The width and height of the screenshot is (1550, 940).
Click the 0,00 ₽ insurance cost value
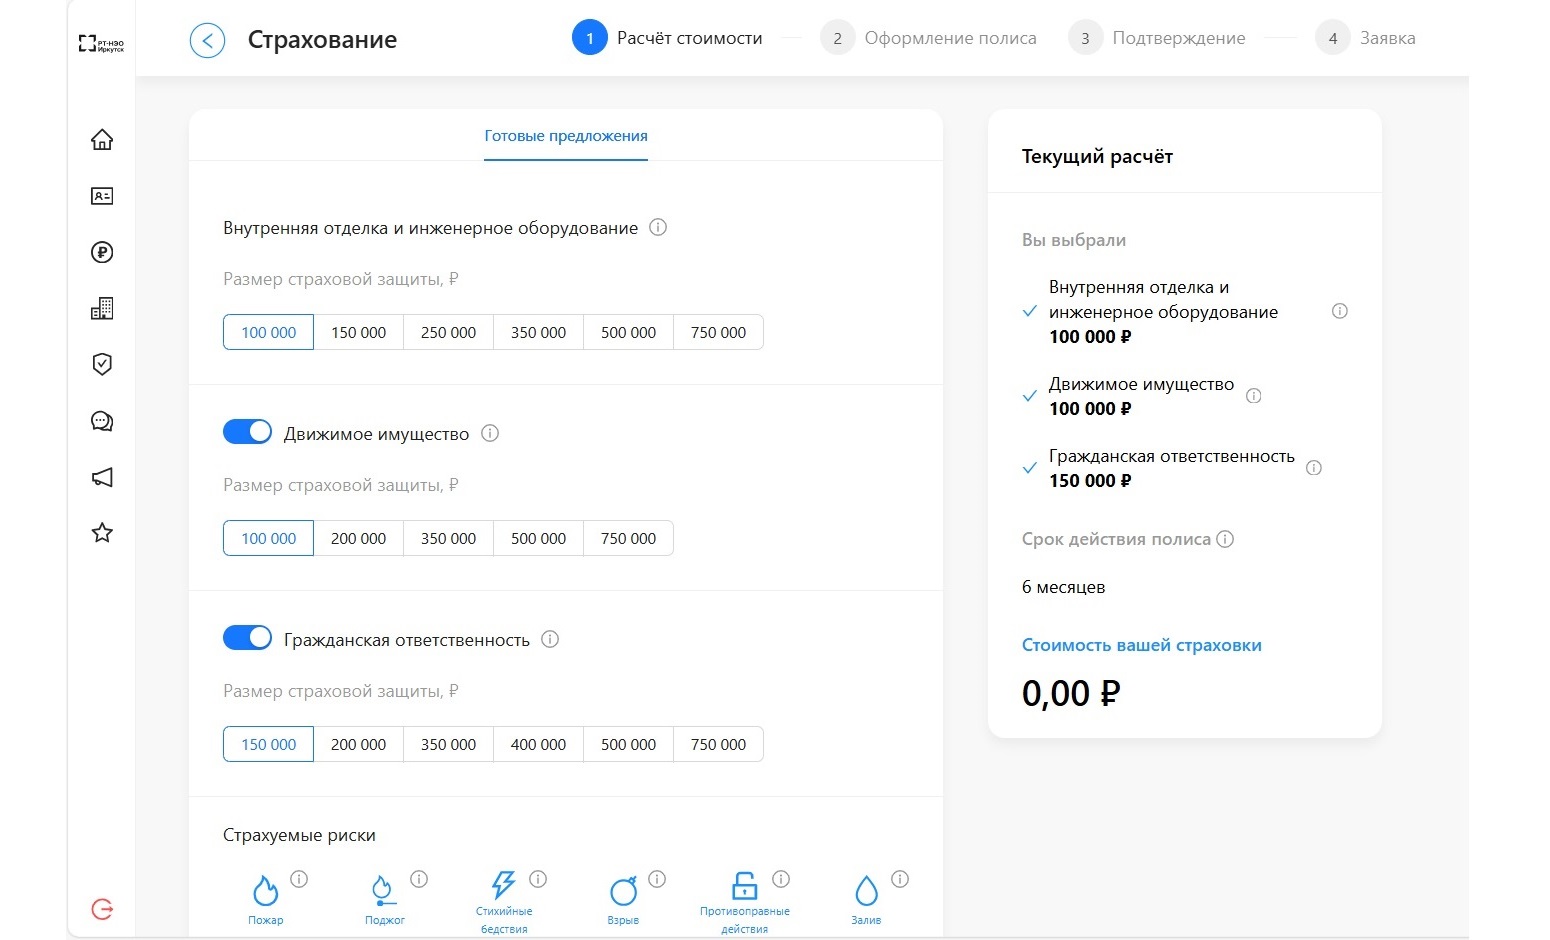1071,693
